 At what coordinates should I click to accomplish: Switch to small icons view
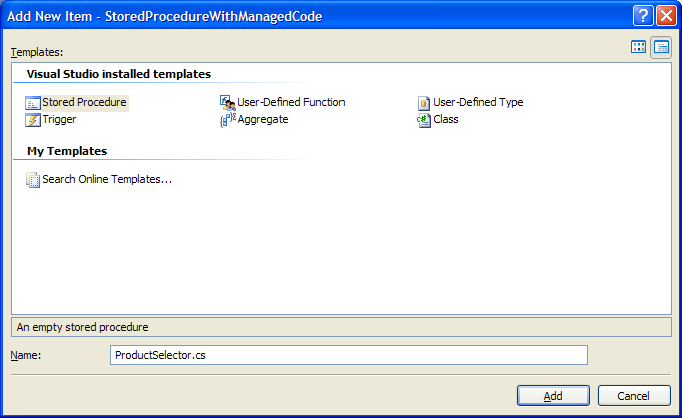pyautogui.click(x=661, y=47)
